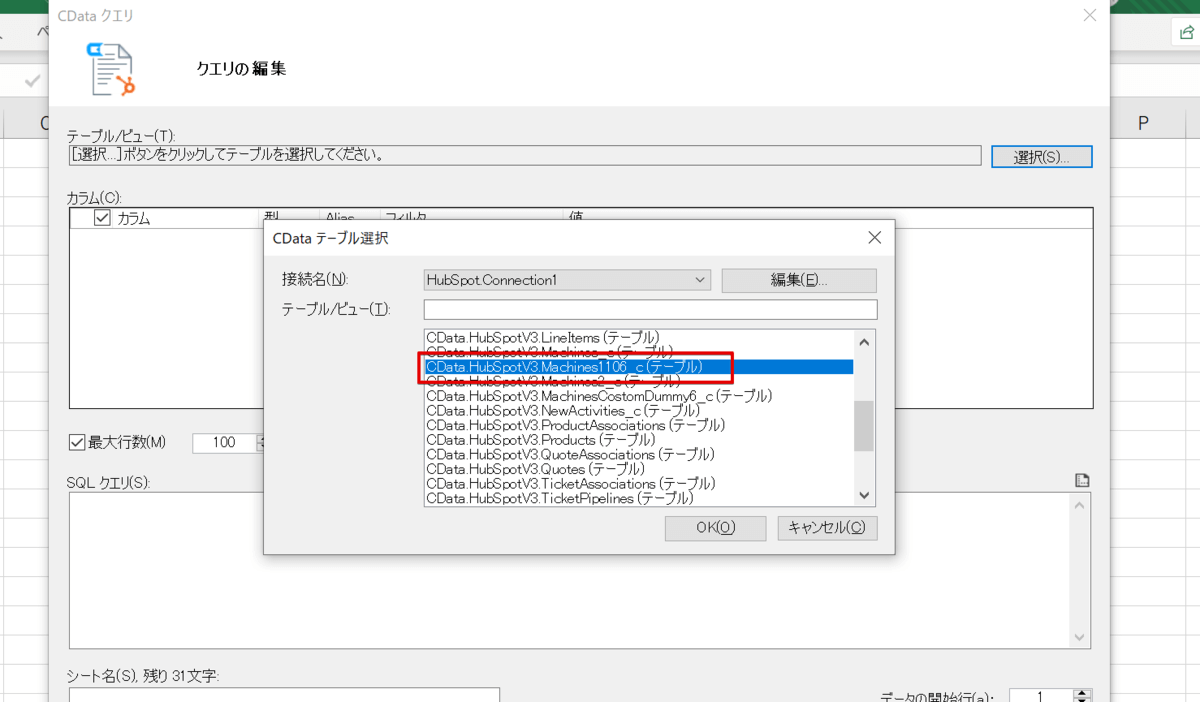The image size is (1200, 702).
Task: Click the シート名(S) input field
Action: click(x=284, y=694)
